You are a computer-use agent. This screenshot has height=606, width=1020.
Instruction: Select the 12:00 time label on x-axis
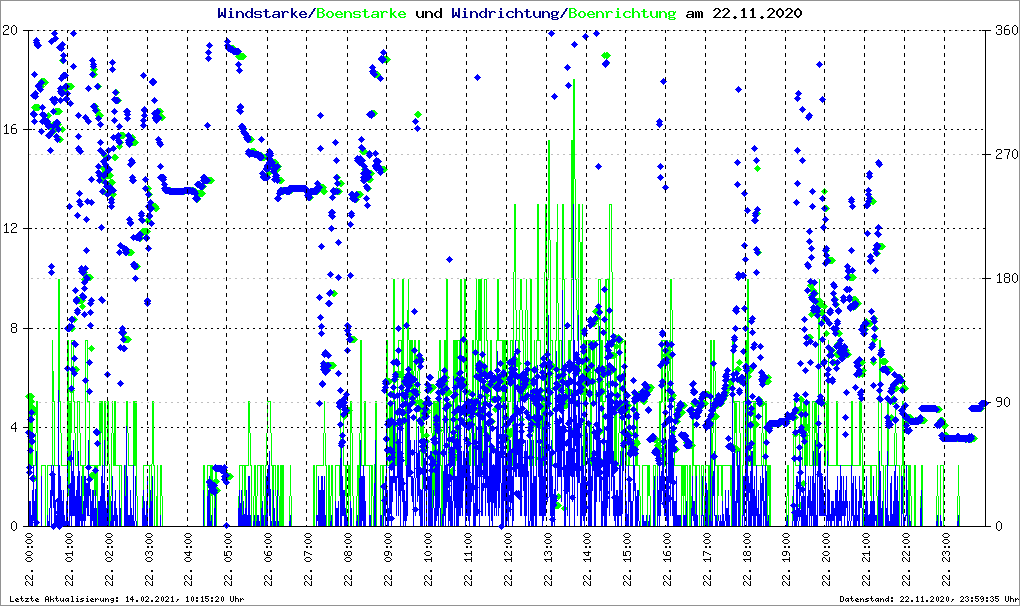(508, 564)
